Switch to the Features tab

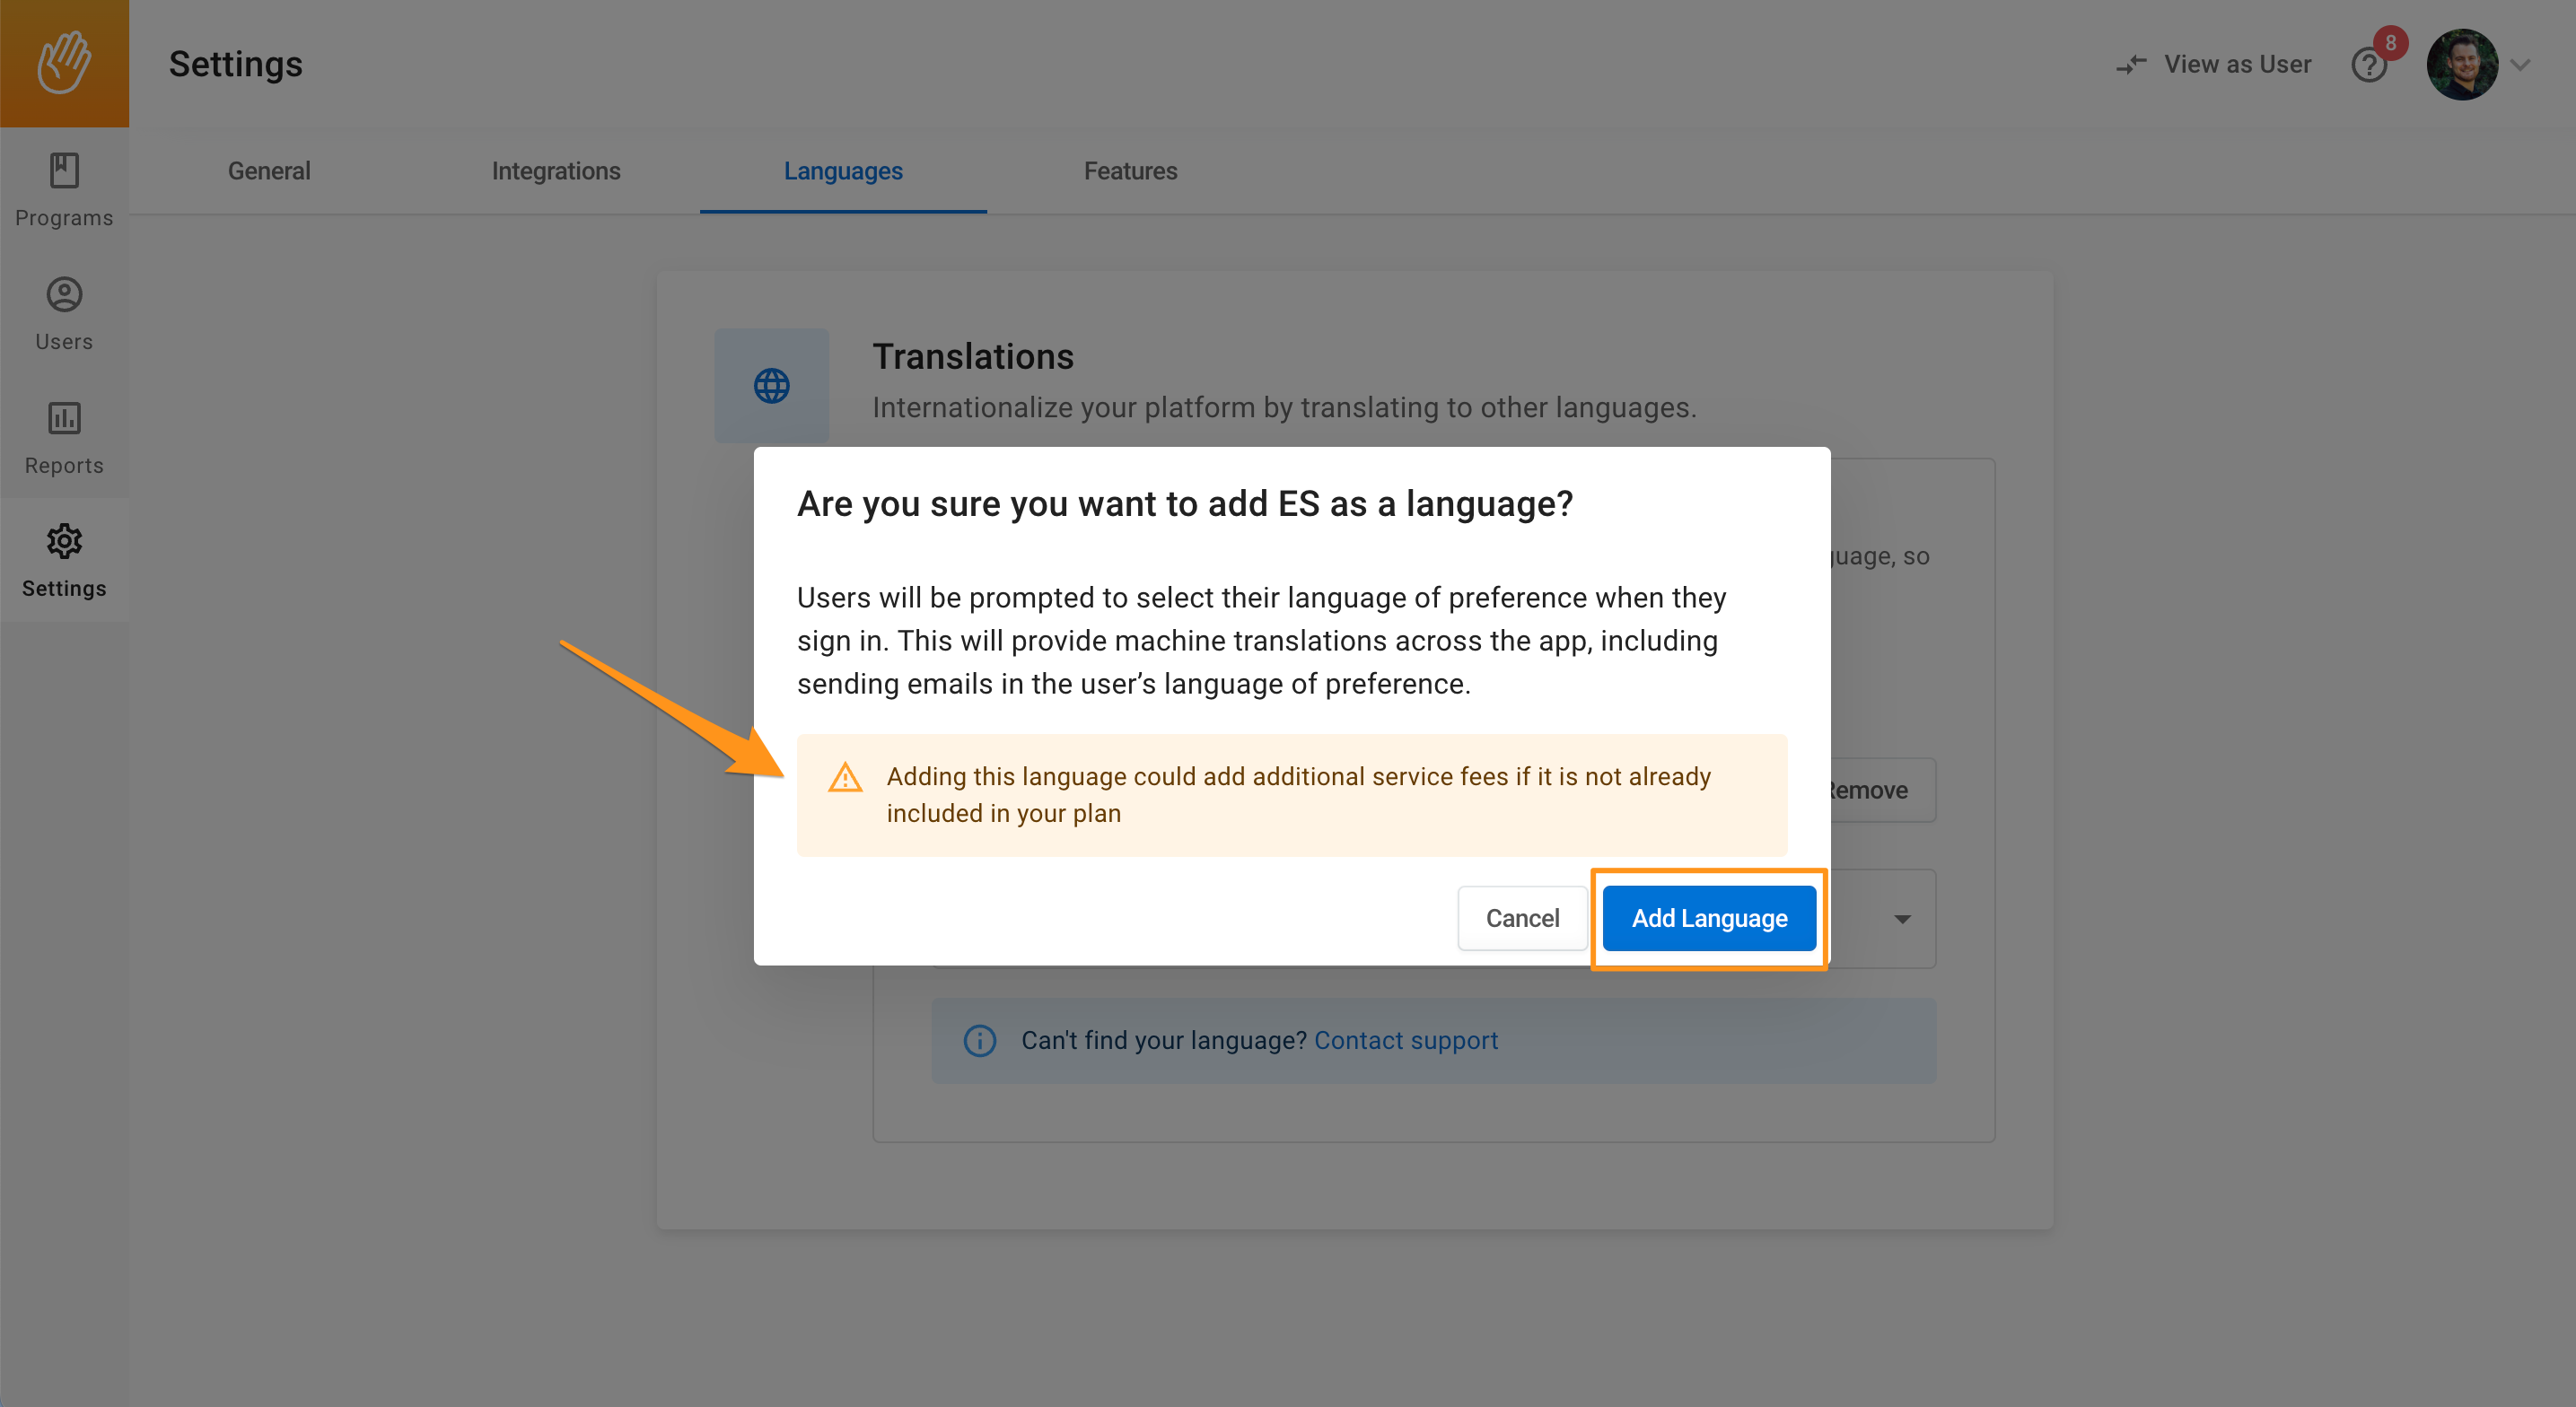tap(1130, 171)
